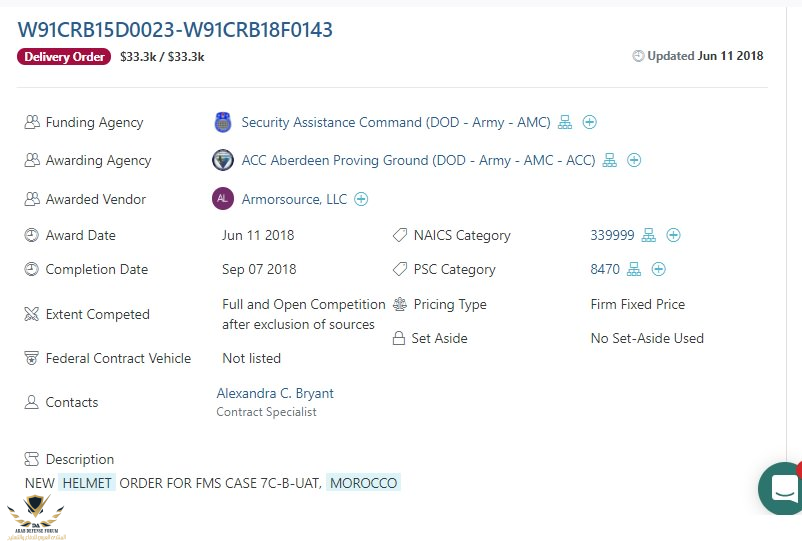Click highlighted MOROCCO keyword in description
The width and height of the screenshot is (802, 542).
point(363,483)
